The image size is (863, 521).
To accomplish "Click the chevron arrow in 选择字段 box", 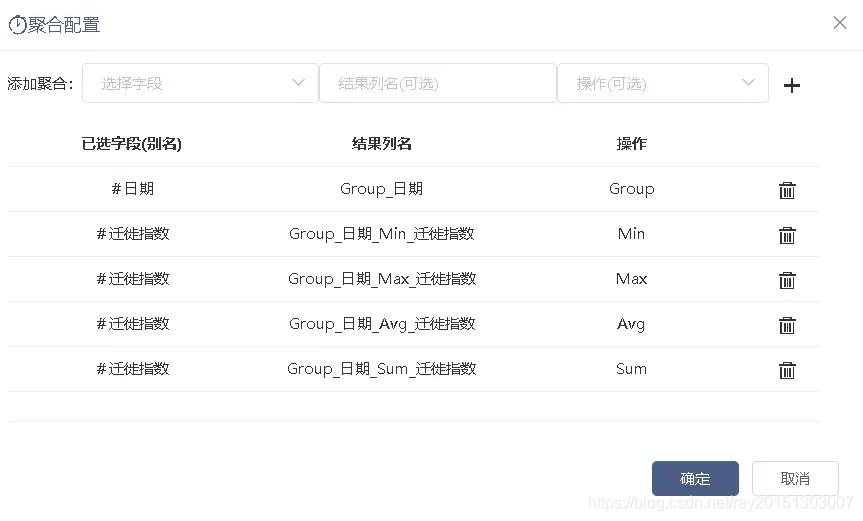I will [x=298, y=83].
